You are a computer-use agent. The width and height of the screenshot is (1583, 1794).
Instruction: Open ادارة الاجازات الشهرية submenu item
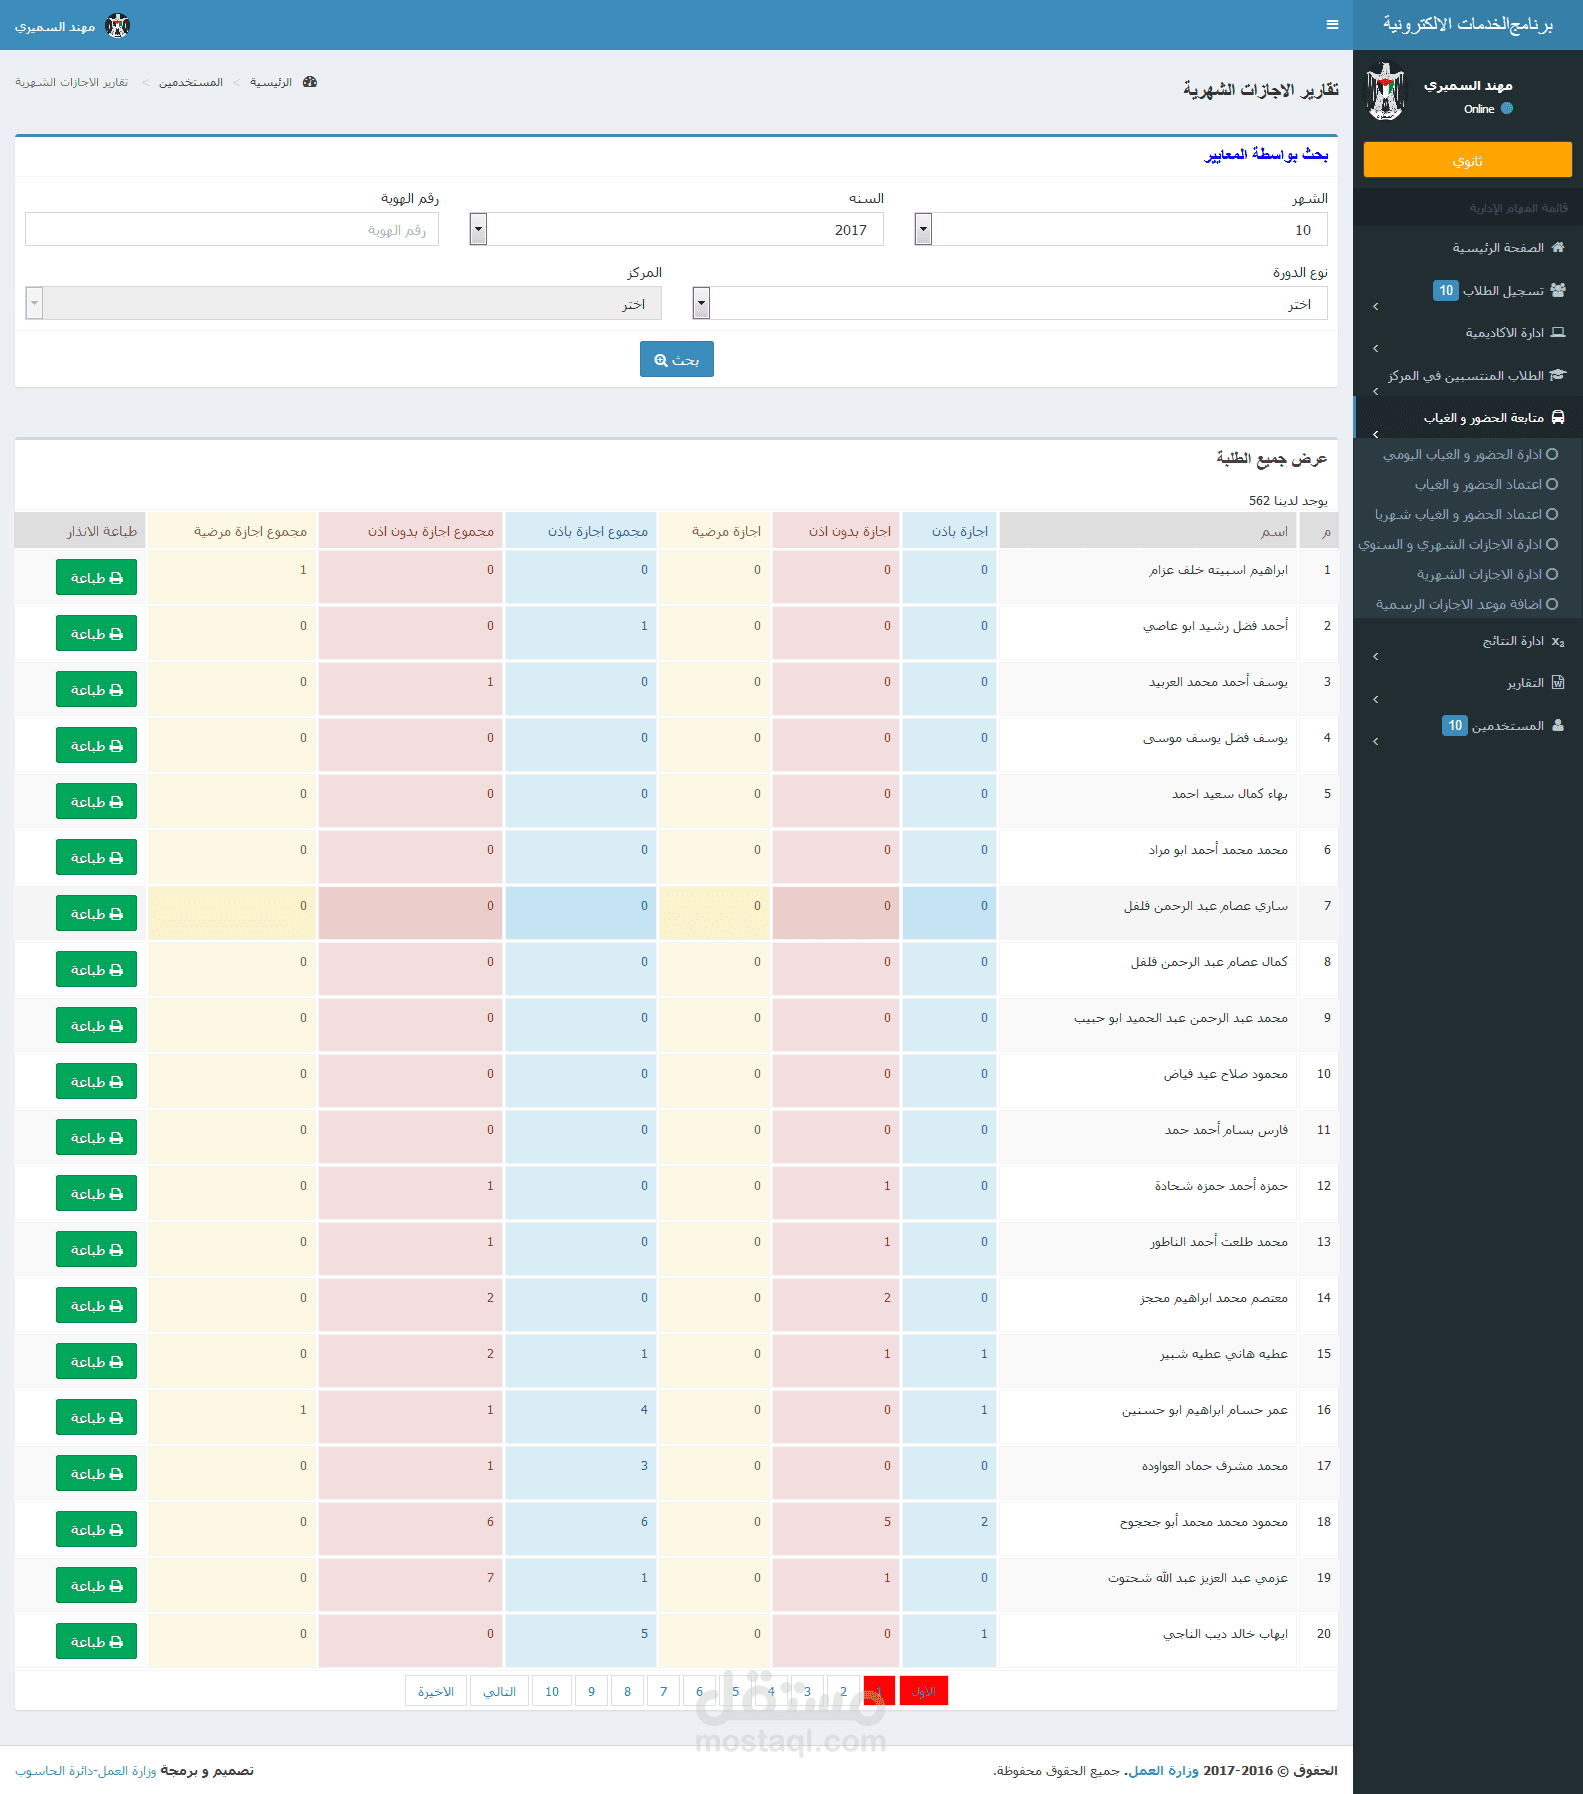click(1487, 574)
